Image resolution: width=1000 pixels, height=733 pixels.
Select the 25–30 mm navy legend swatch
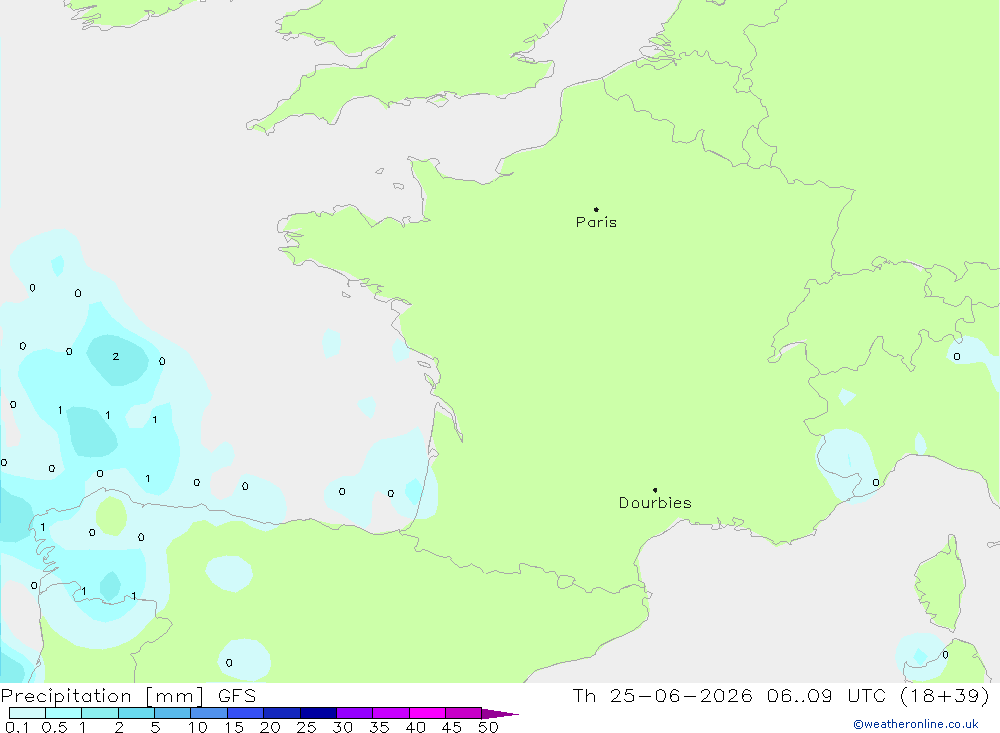click(x=318, y=713)
